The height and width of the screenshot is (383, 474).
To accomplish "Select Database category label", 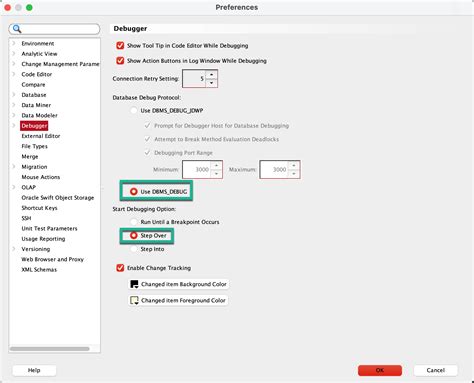I will click(x=34, y=95).
